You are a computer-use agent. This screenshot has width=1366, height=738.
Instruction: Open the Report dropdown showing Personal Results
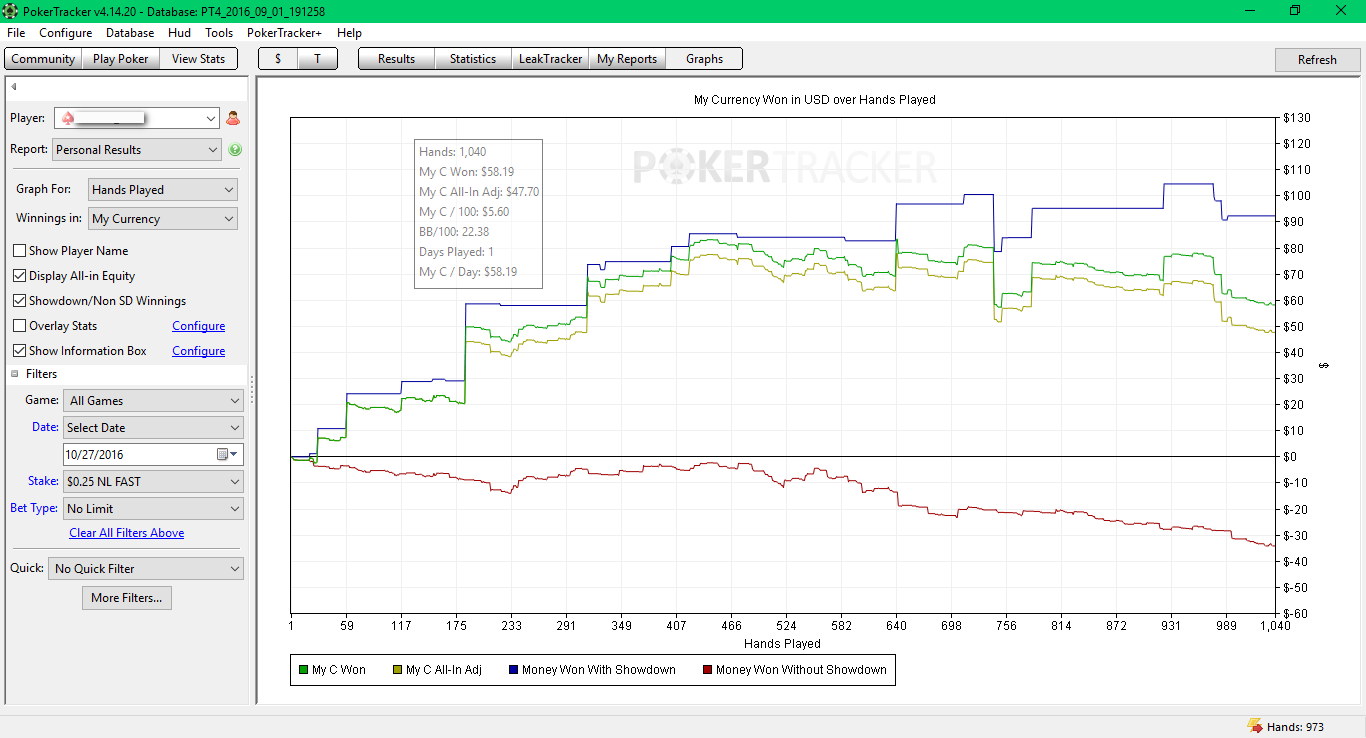coord(136,150)
